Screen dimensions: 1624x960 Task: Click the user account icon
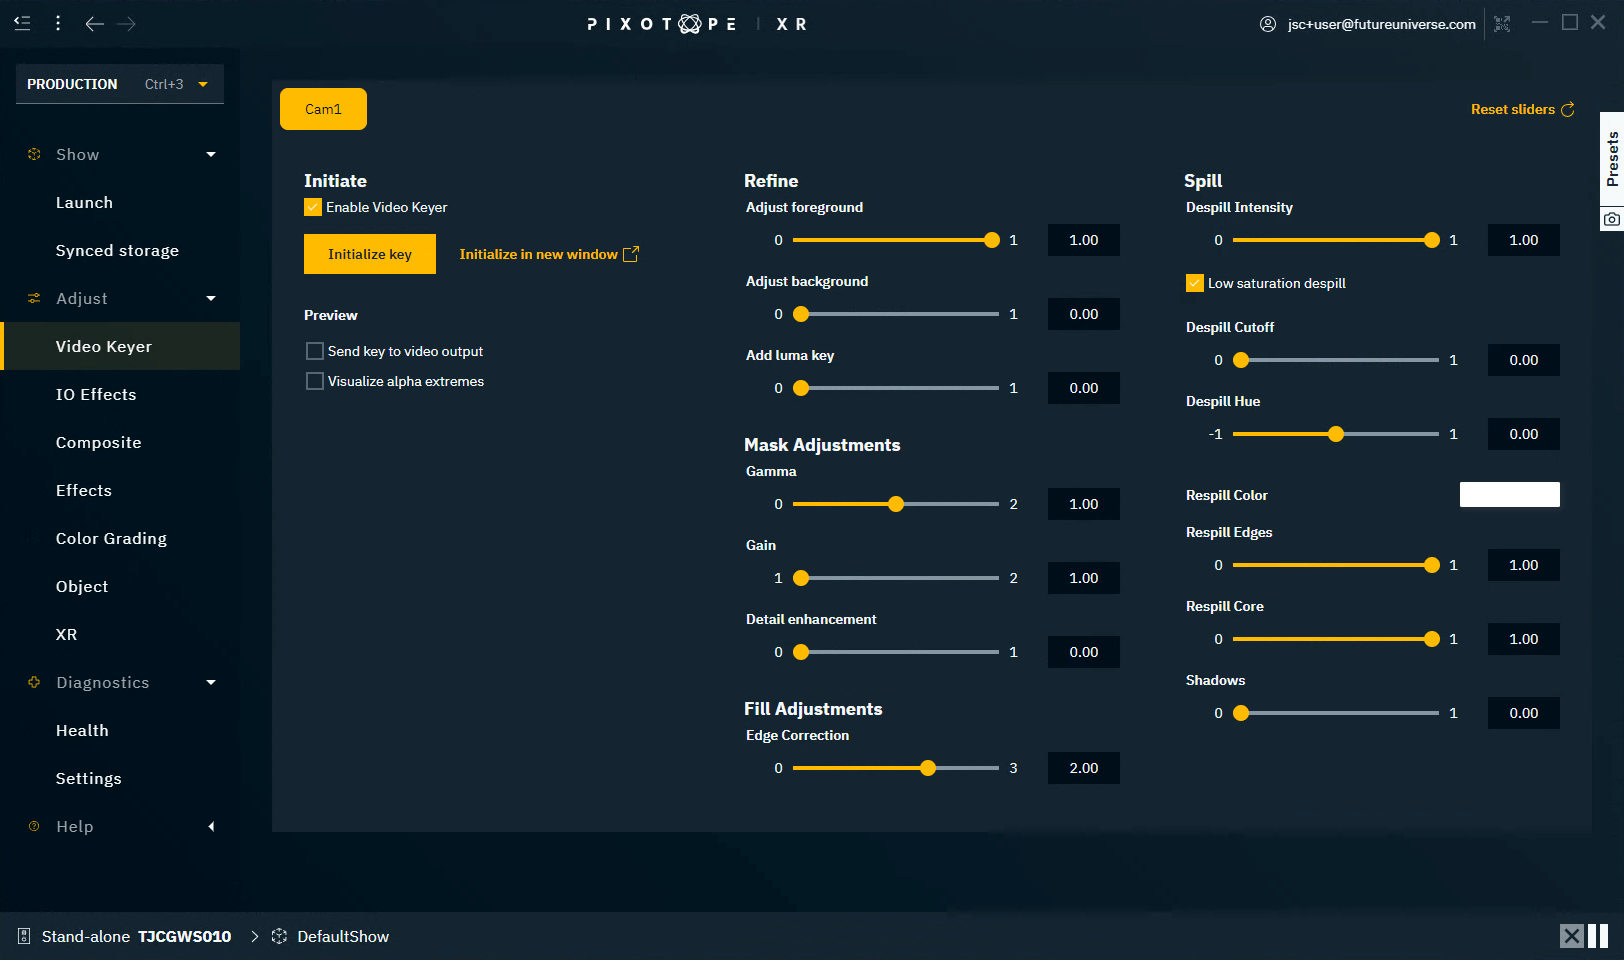pos(1268,23)
